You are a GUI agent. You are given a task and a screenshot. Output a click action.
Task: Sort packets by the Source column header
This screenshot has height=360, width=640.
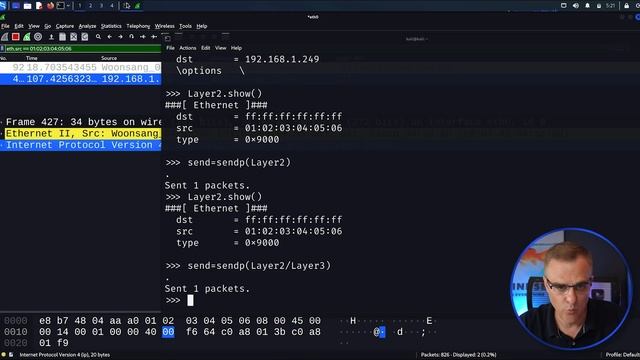(109, 58)
